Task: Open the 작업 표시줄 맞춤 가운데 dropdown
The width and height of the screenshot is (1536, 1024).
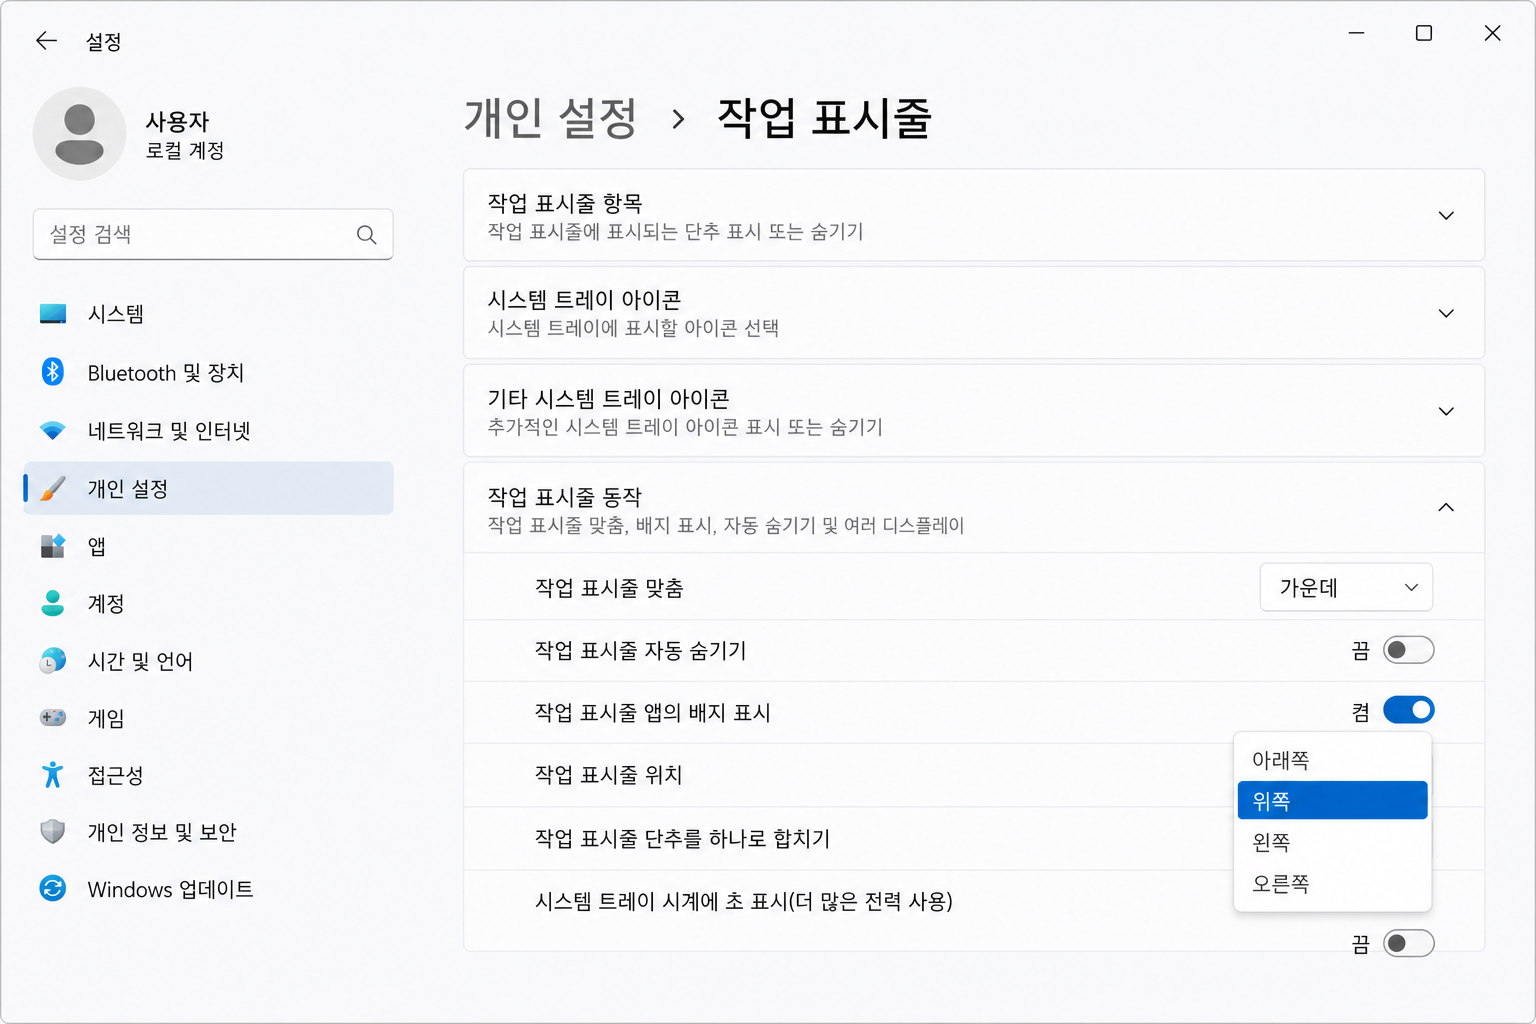Action: tap(1346, 588)
